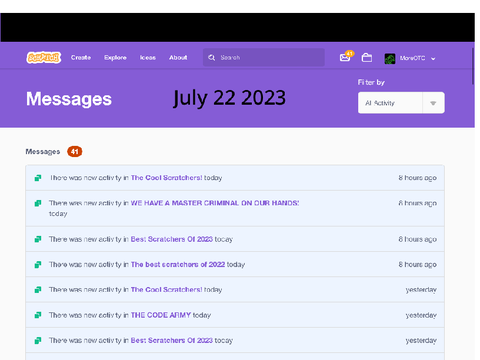
Task: Click the Messages page heading
Action: (69, 99)
